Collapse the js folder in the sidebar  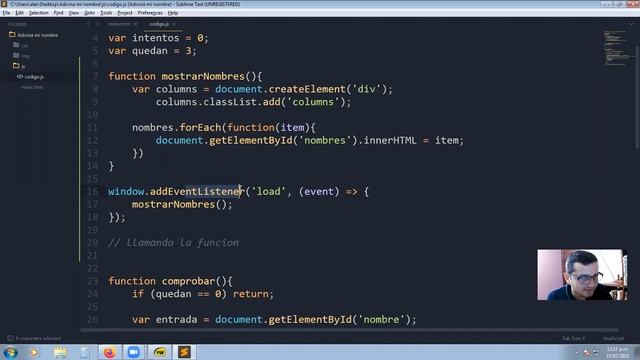click(x=19, y=66)
